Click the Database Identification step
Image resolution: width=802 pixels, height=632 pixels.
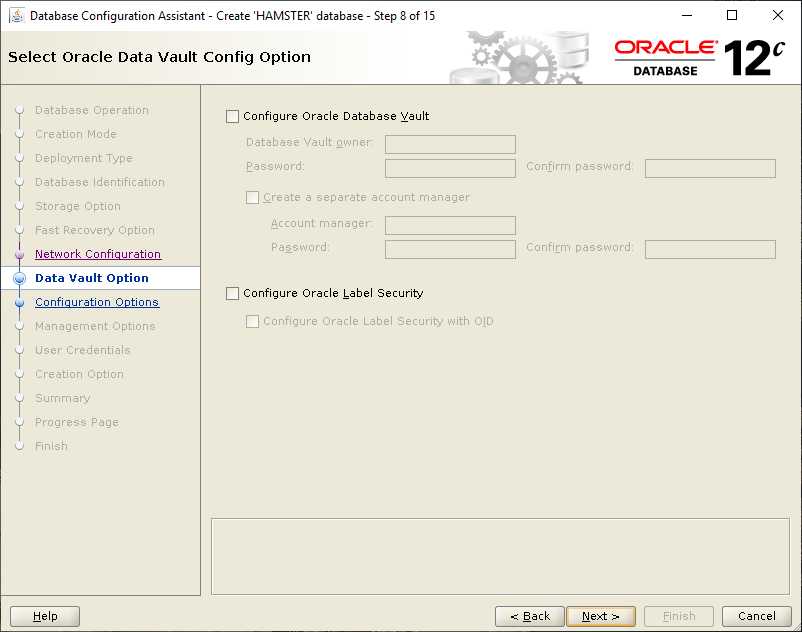coord(100,182)
